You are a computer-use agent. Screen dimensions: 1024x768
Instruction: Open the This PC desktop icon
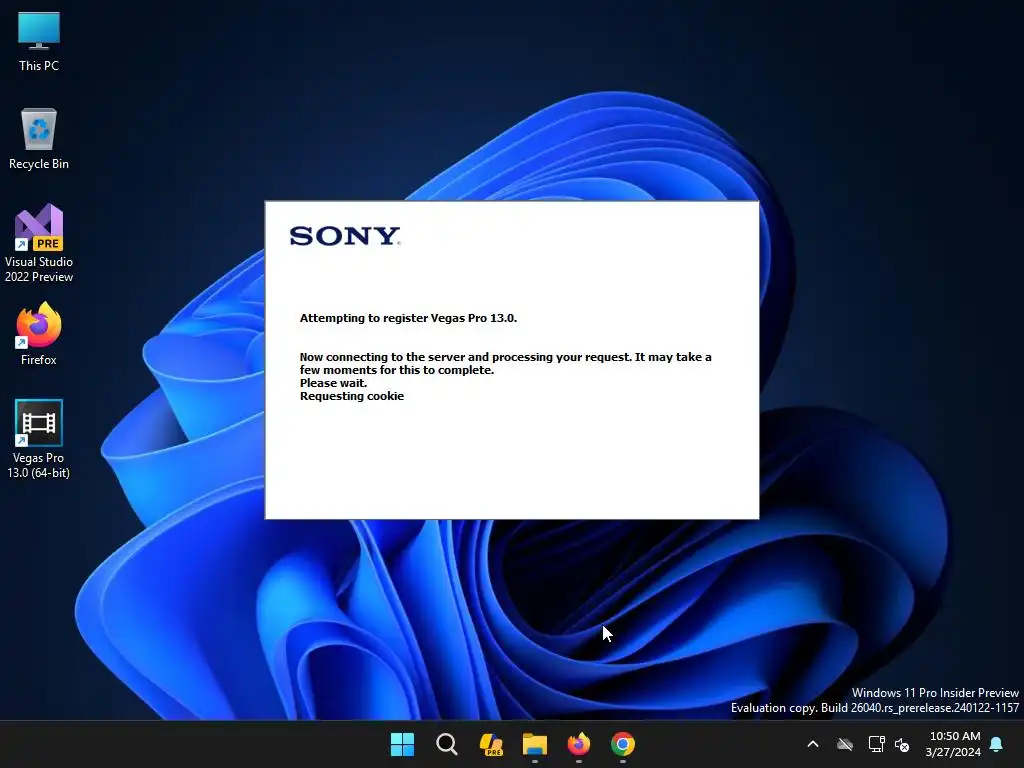coord(39,42)
